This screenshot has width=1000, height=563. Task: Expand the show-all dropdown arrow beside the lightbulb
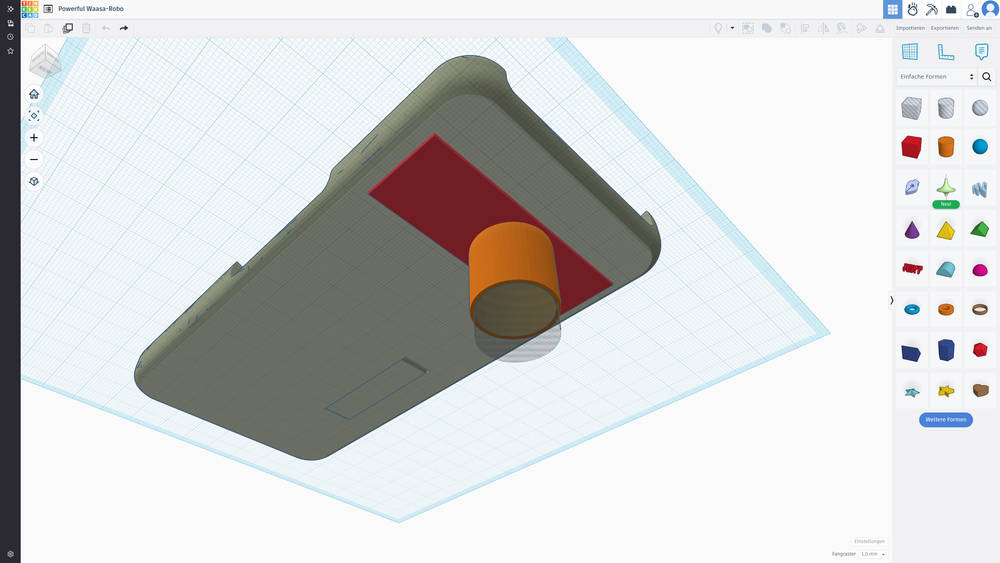732,28
